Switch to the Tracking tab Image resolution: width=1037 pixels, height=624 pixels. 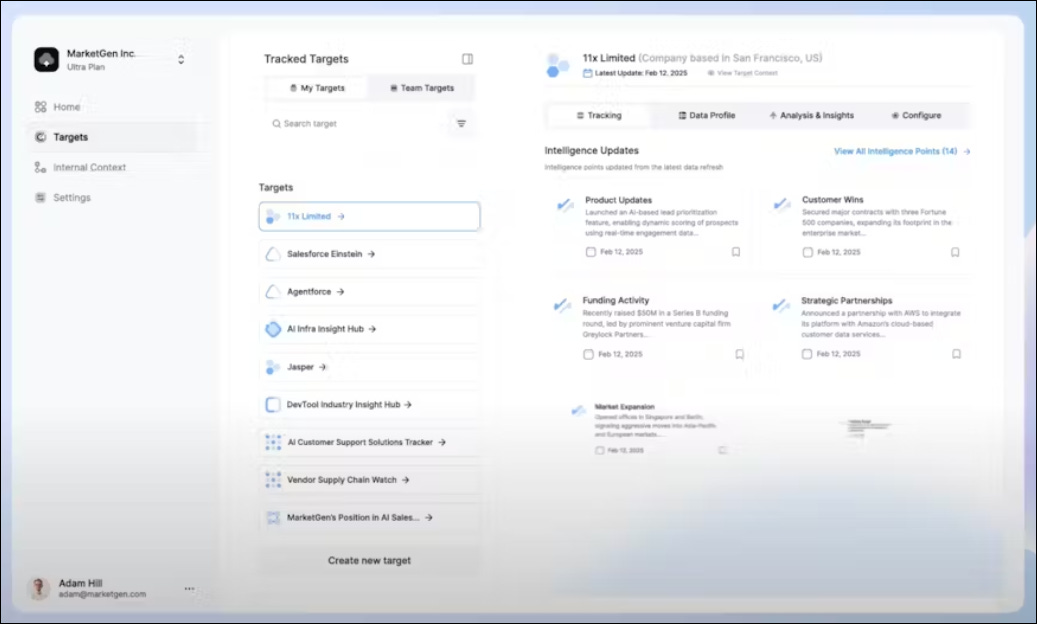click(x=599, y=115)
